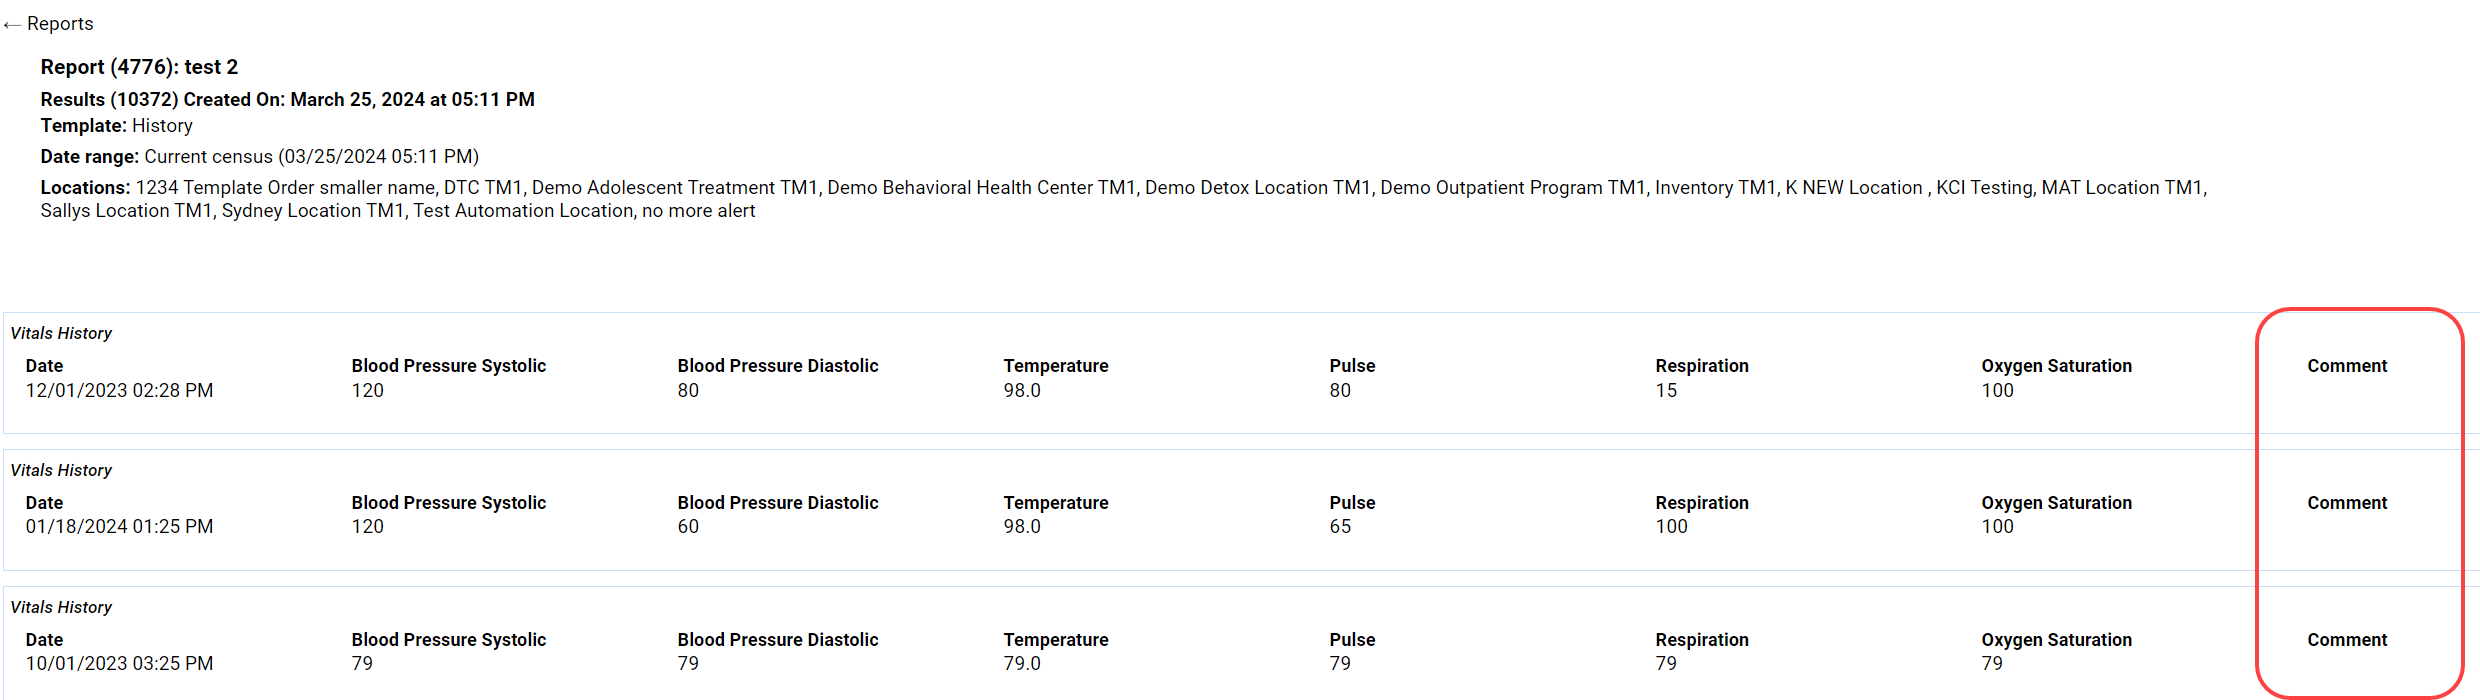Click the Blood Pressure Diastolic value 60
The image size is (2480, 700).
pos(688,527)
